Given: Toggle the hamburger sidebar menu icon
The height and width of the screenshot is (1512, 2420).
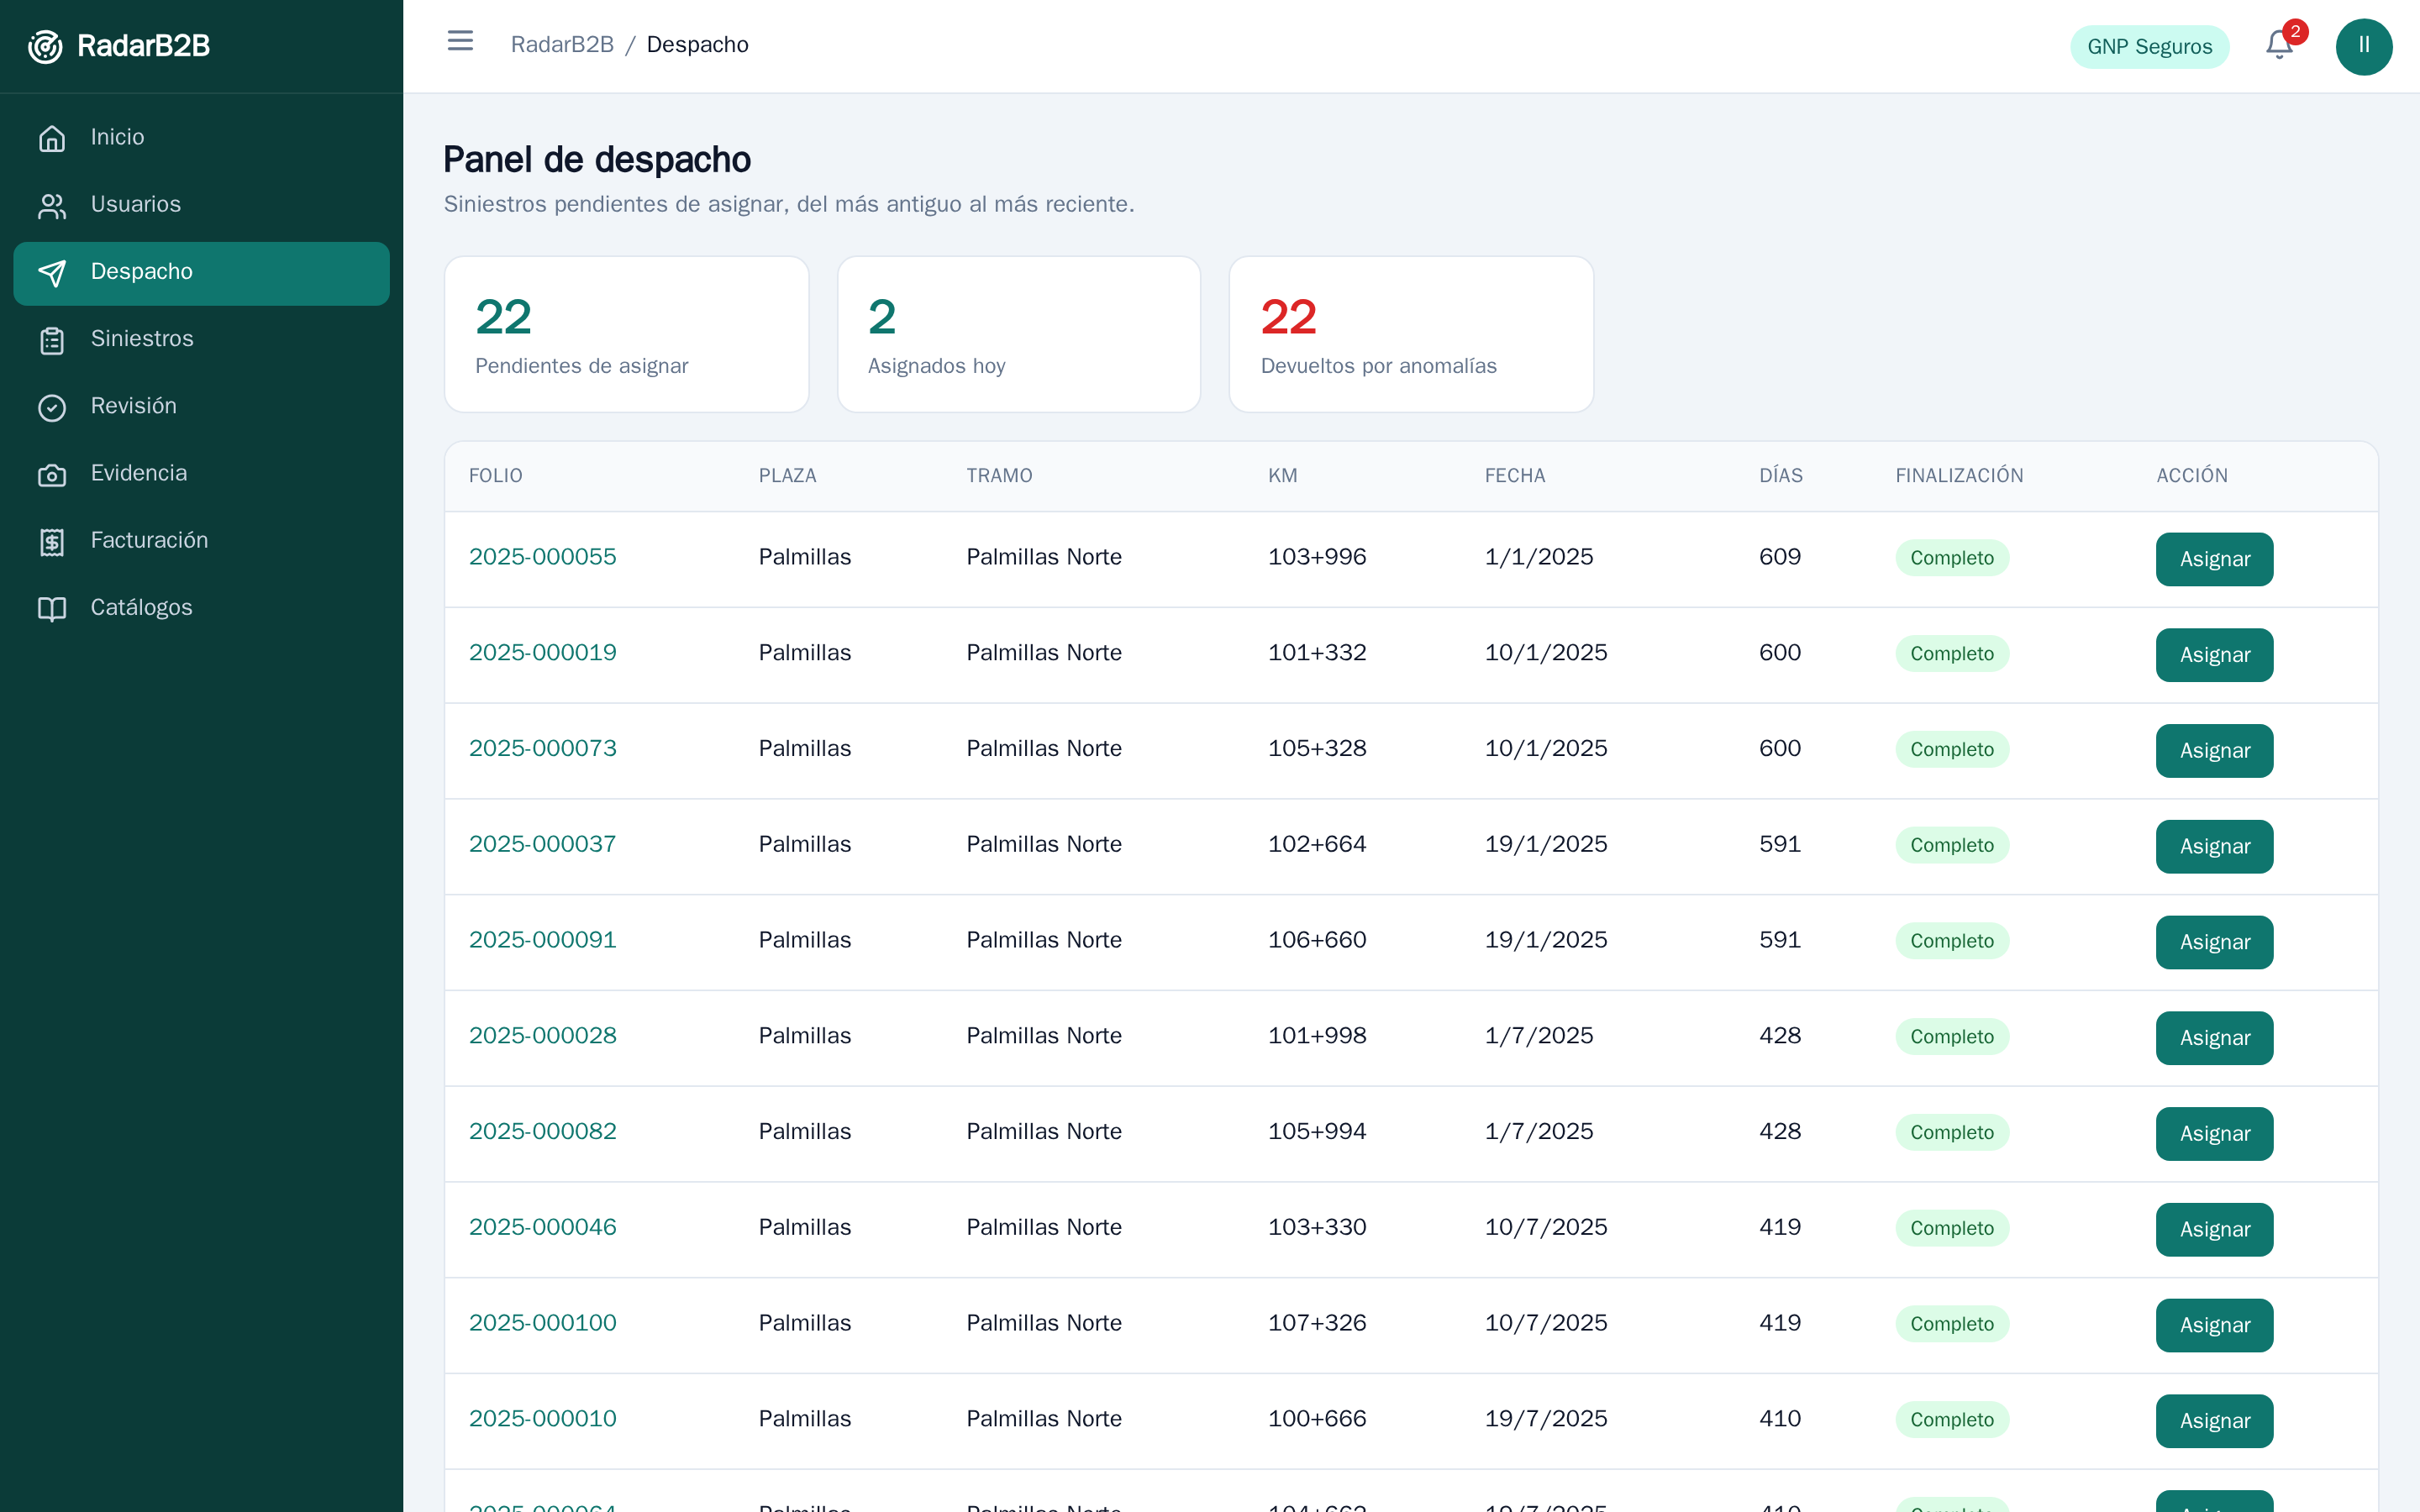Looking at the screenshot, I should pyautogui.click(x=460, y=41).
